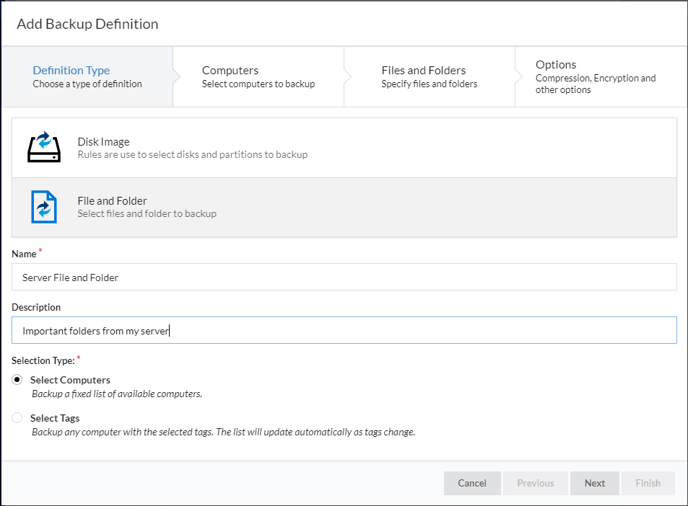The width and height of the screenshot is (688, 506).
Task: Click the File and Folder document icon
Action: coord(44,207)
